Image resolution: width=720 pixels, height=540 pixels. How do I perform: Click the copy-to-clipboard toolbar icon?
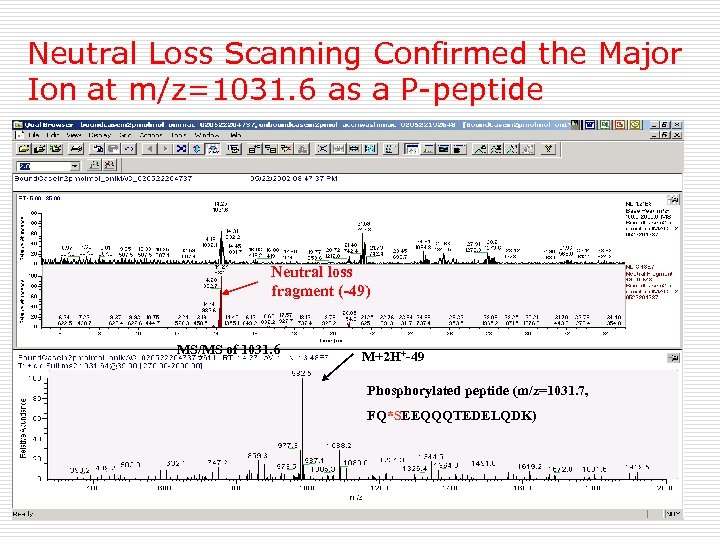click(97, 149)
